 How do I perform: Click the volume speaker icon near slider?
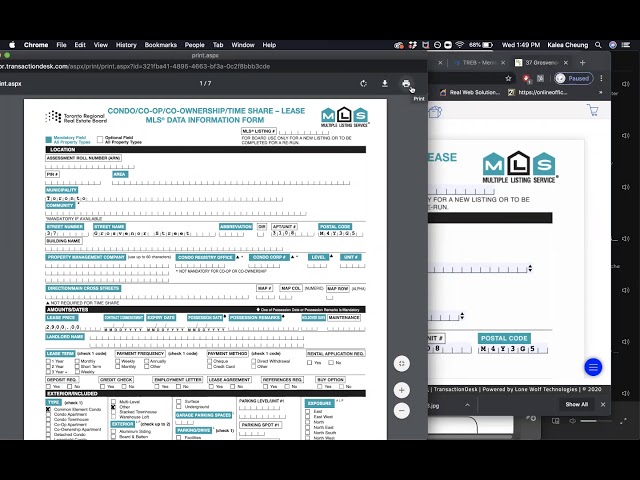tap(573, 421)
